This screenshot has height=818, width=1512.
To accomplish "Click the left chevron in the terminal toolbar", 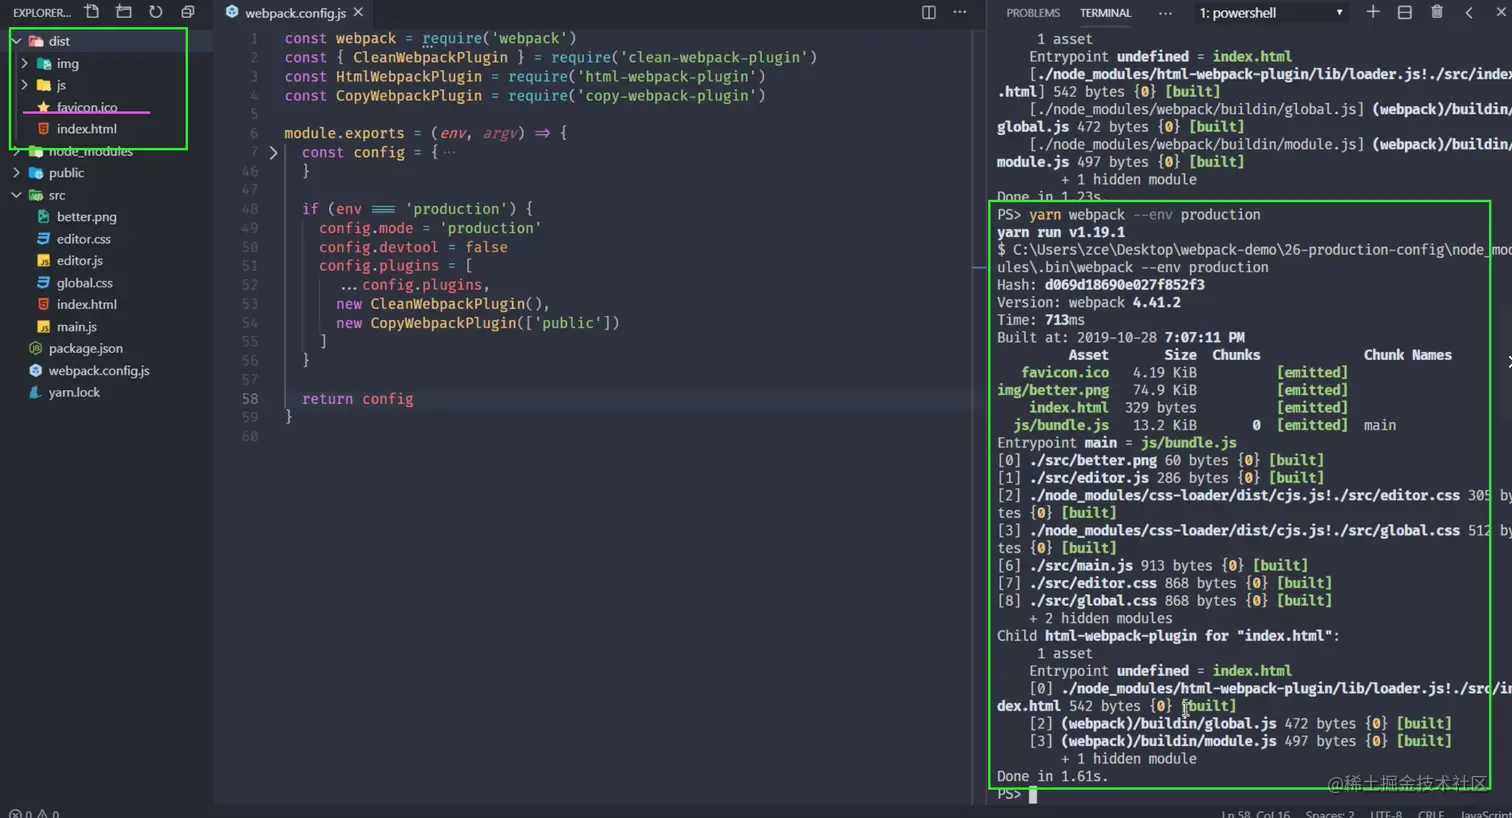I will click(1469, 12).
